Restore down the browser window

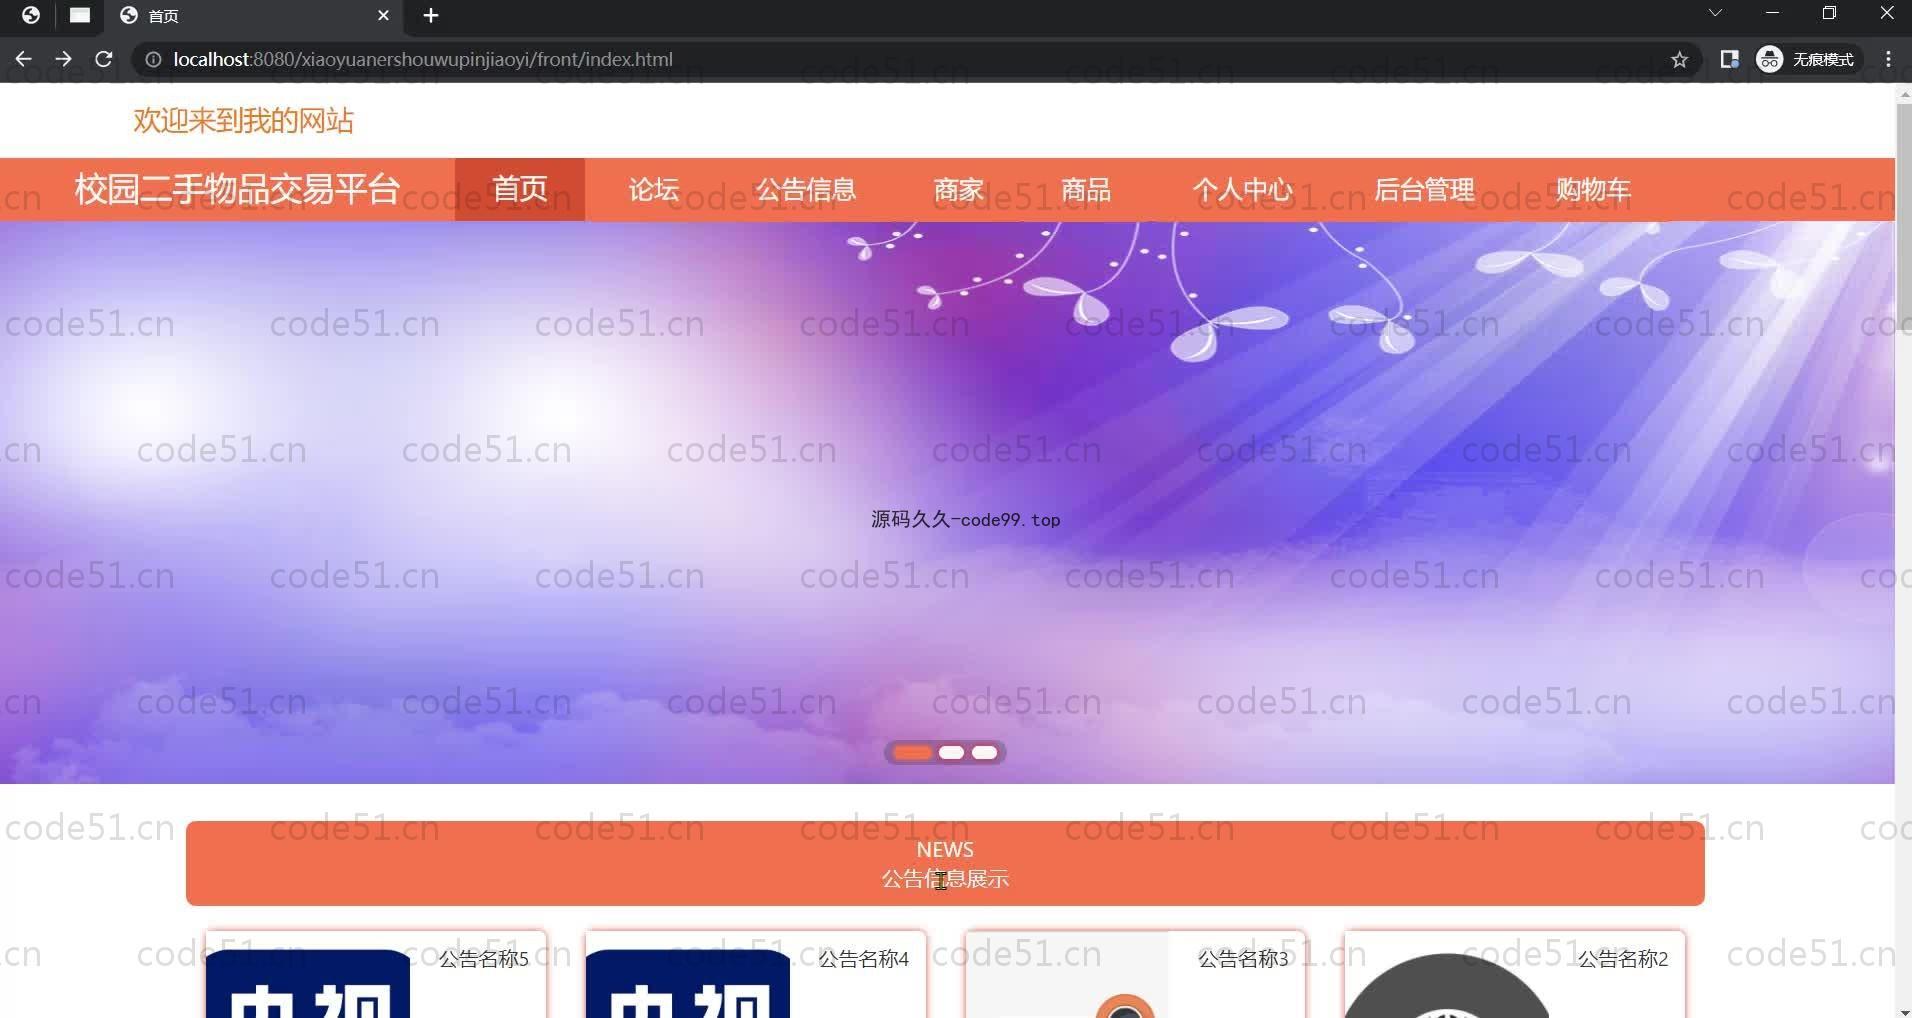[x=1829, y=13]
